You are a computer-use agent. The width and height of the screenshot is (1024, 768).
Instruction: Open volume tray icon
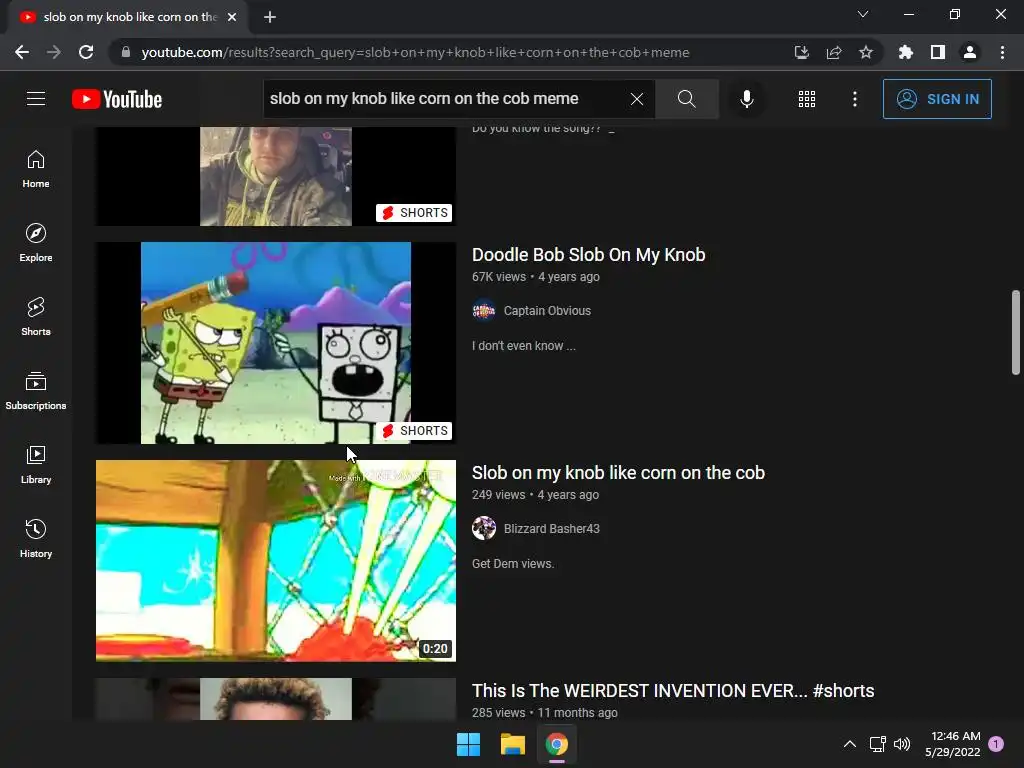point(902,744)
